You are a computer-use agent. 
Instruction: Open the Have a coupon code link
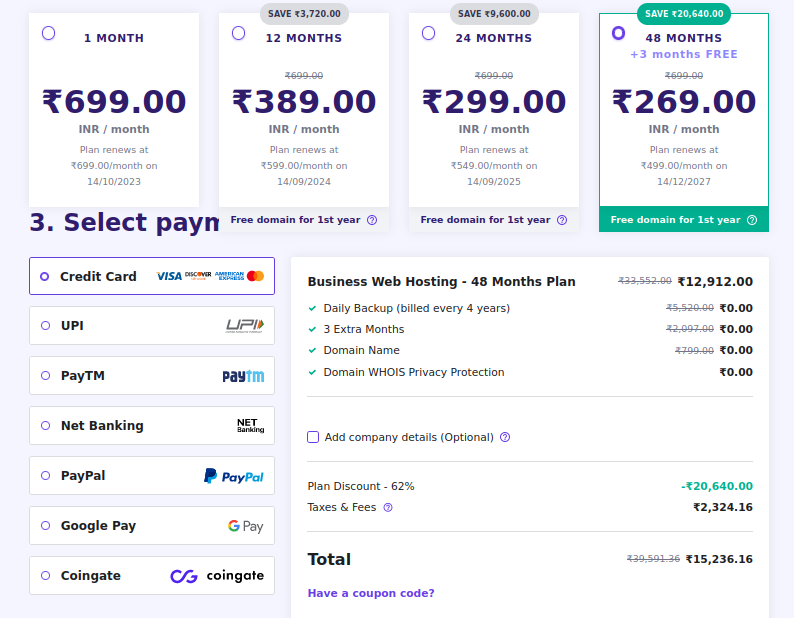pos(371,593)
